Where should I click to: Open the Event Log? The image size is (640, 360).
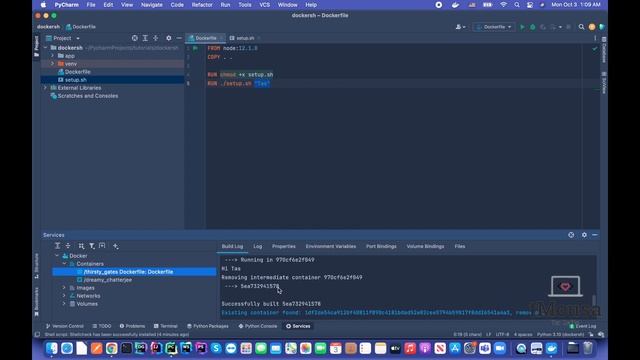point(583,326)
